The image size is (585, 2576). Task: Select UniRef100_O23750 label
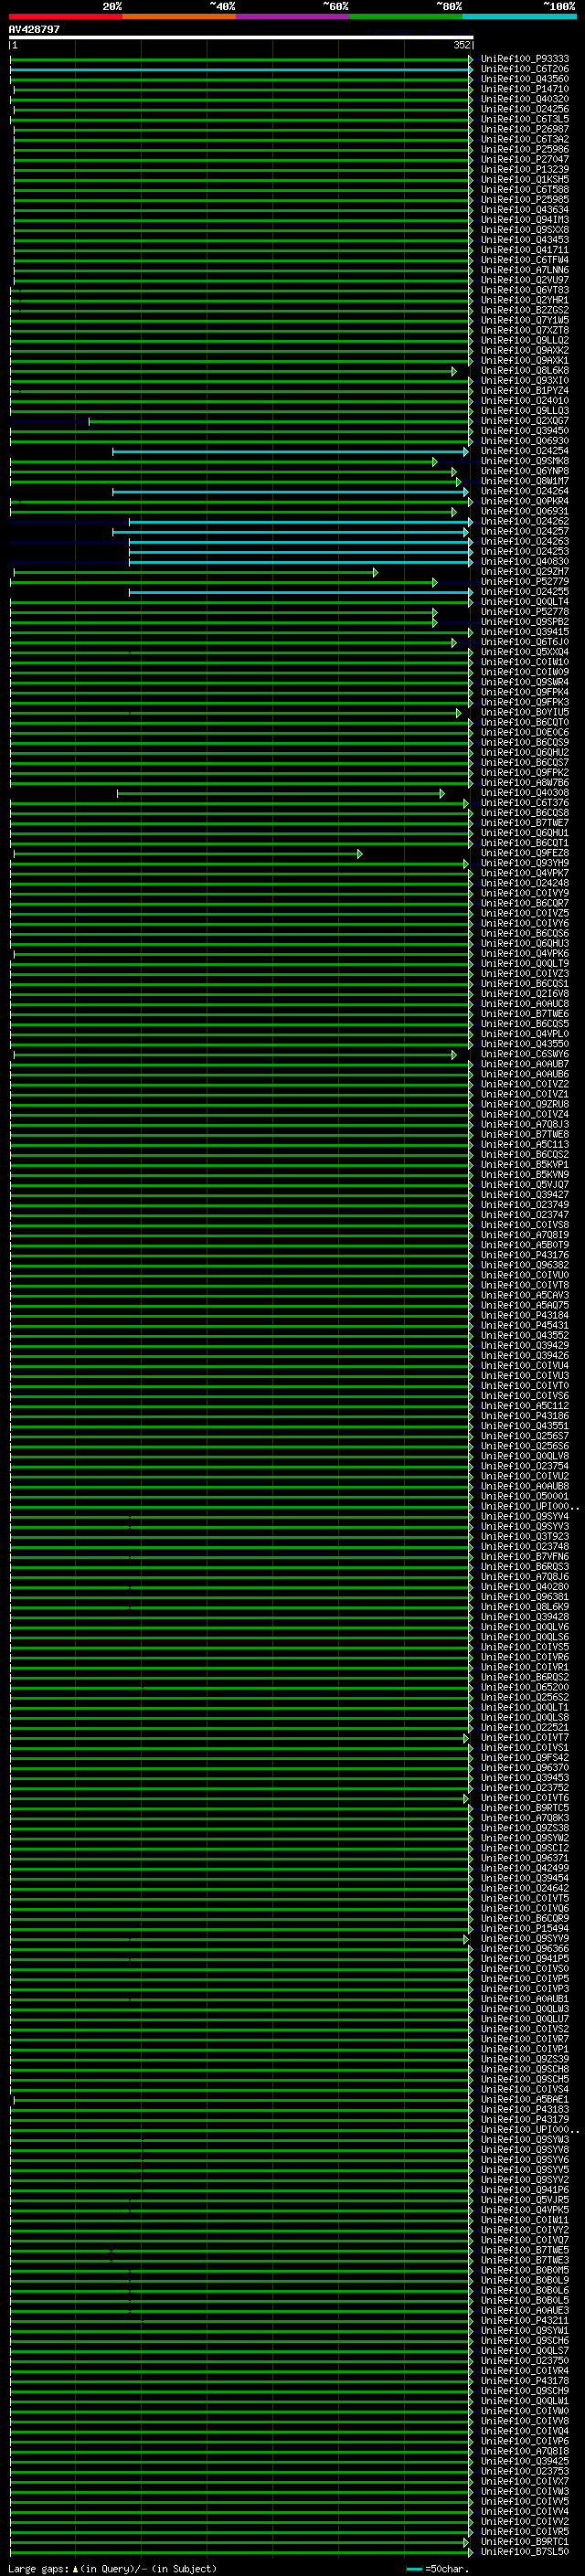(x=525, y=2361)
